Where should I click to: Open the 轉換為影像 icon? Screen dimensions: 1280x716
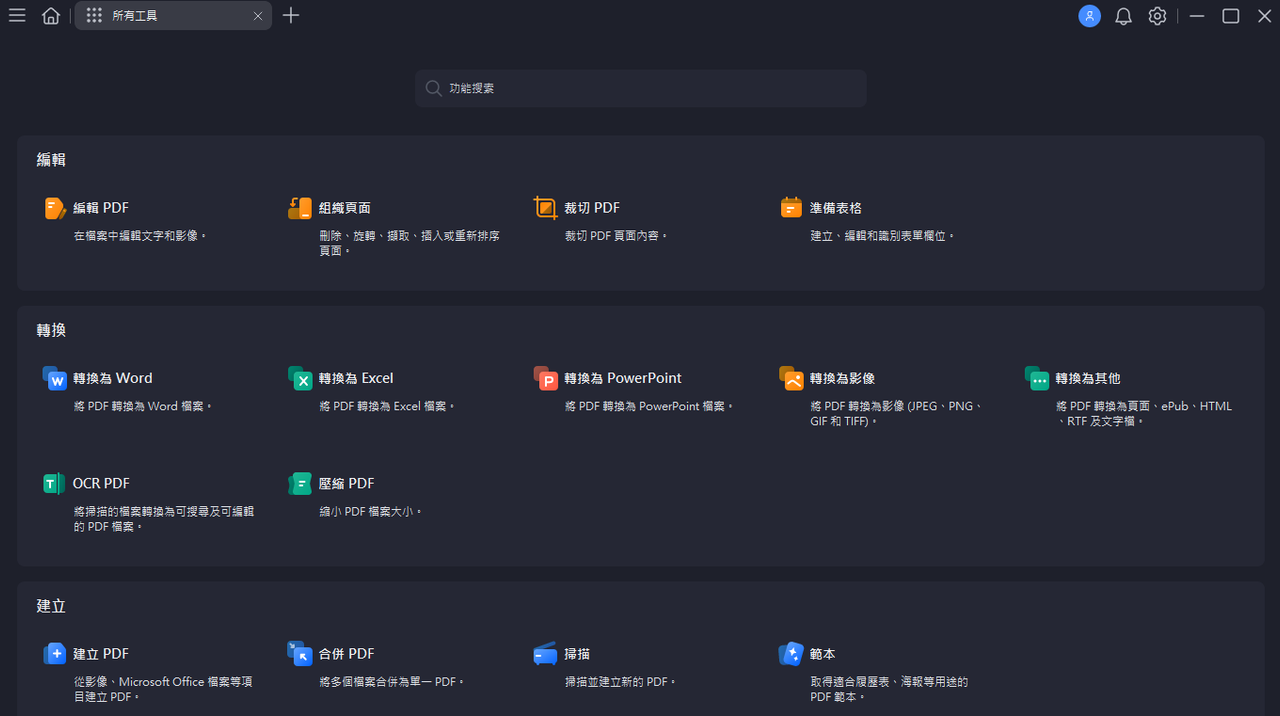coord(791,378)
